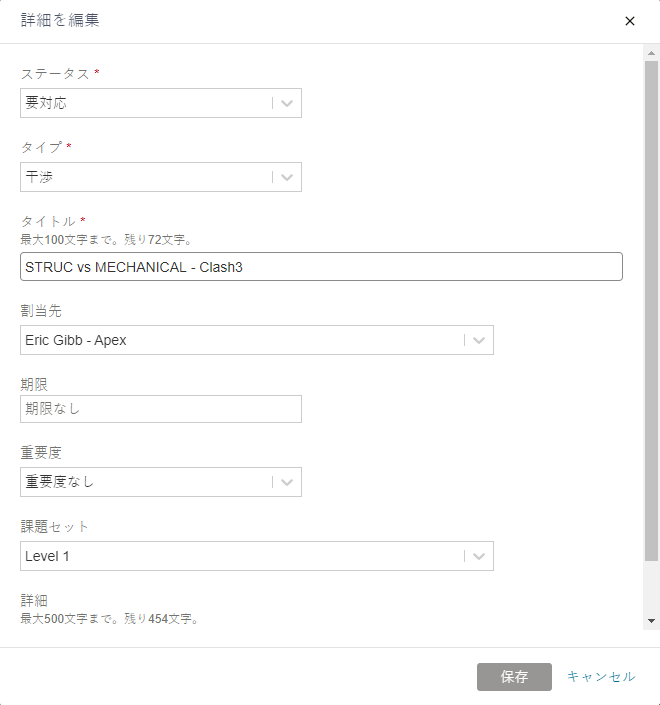Image resolution: width=660 pixels, height=705 pixels.
Task: Click the vertical scrollbar thumb
Action: click(651, 311)
